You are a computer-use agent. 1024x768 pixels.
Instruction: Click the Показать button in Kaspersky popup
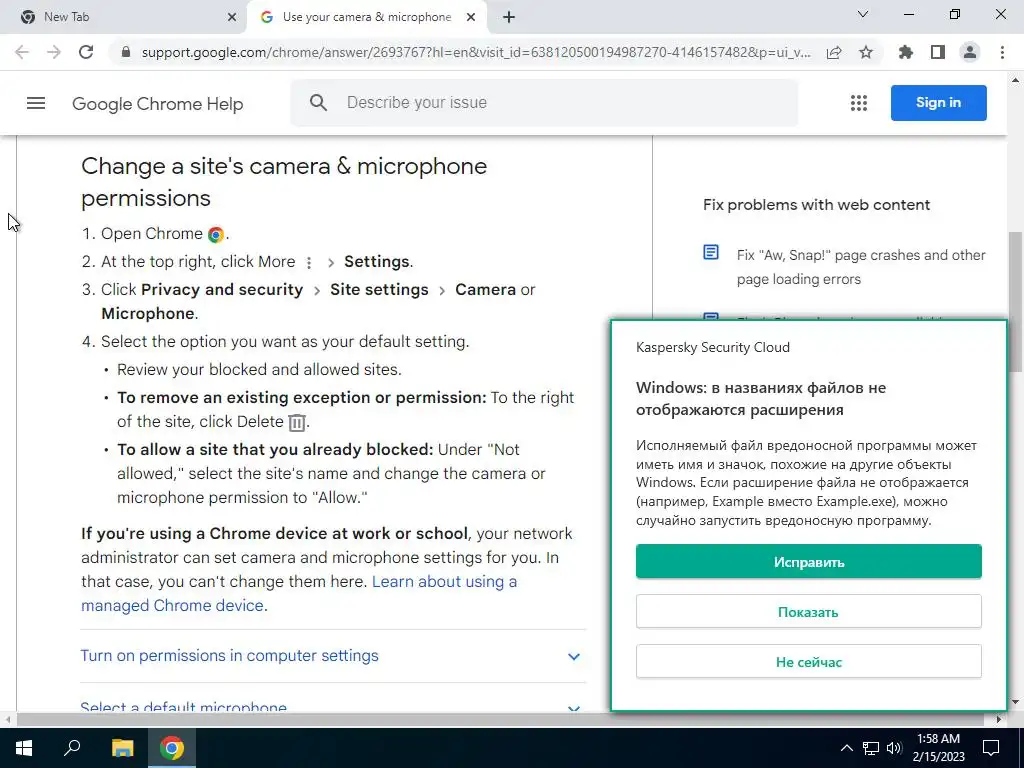(808, 612)
